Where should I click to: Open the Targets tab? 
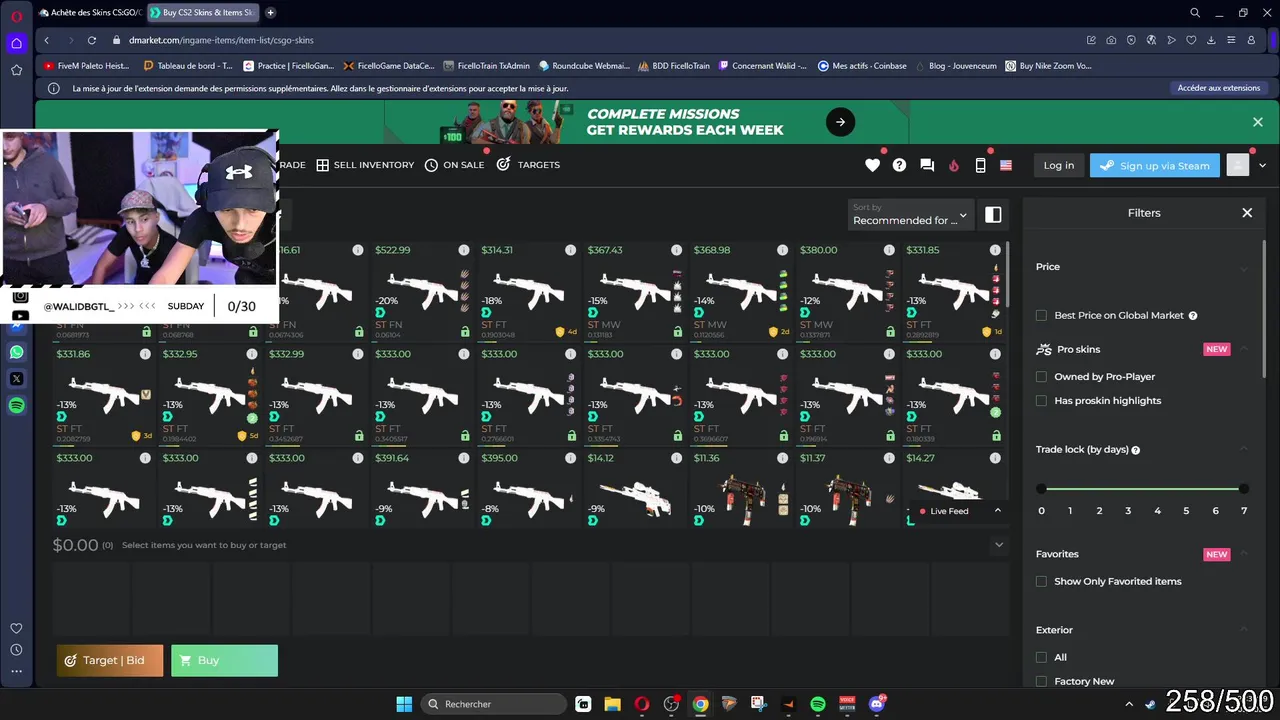528,165
